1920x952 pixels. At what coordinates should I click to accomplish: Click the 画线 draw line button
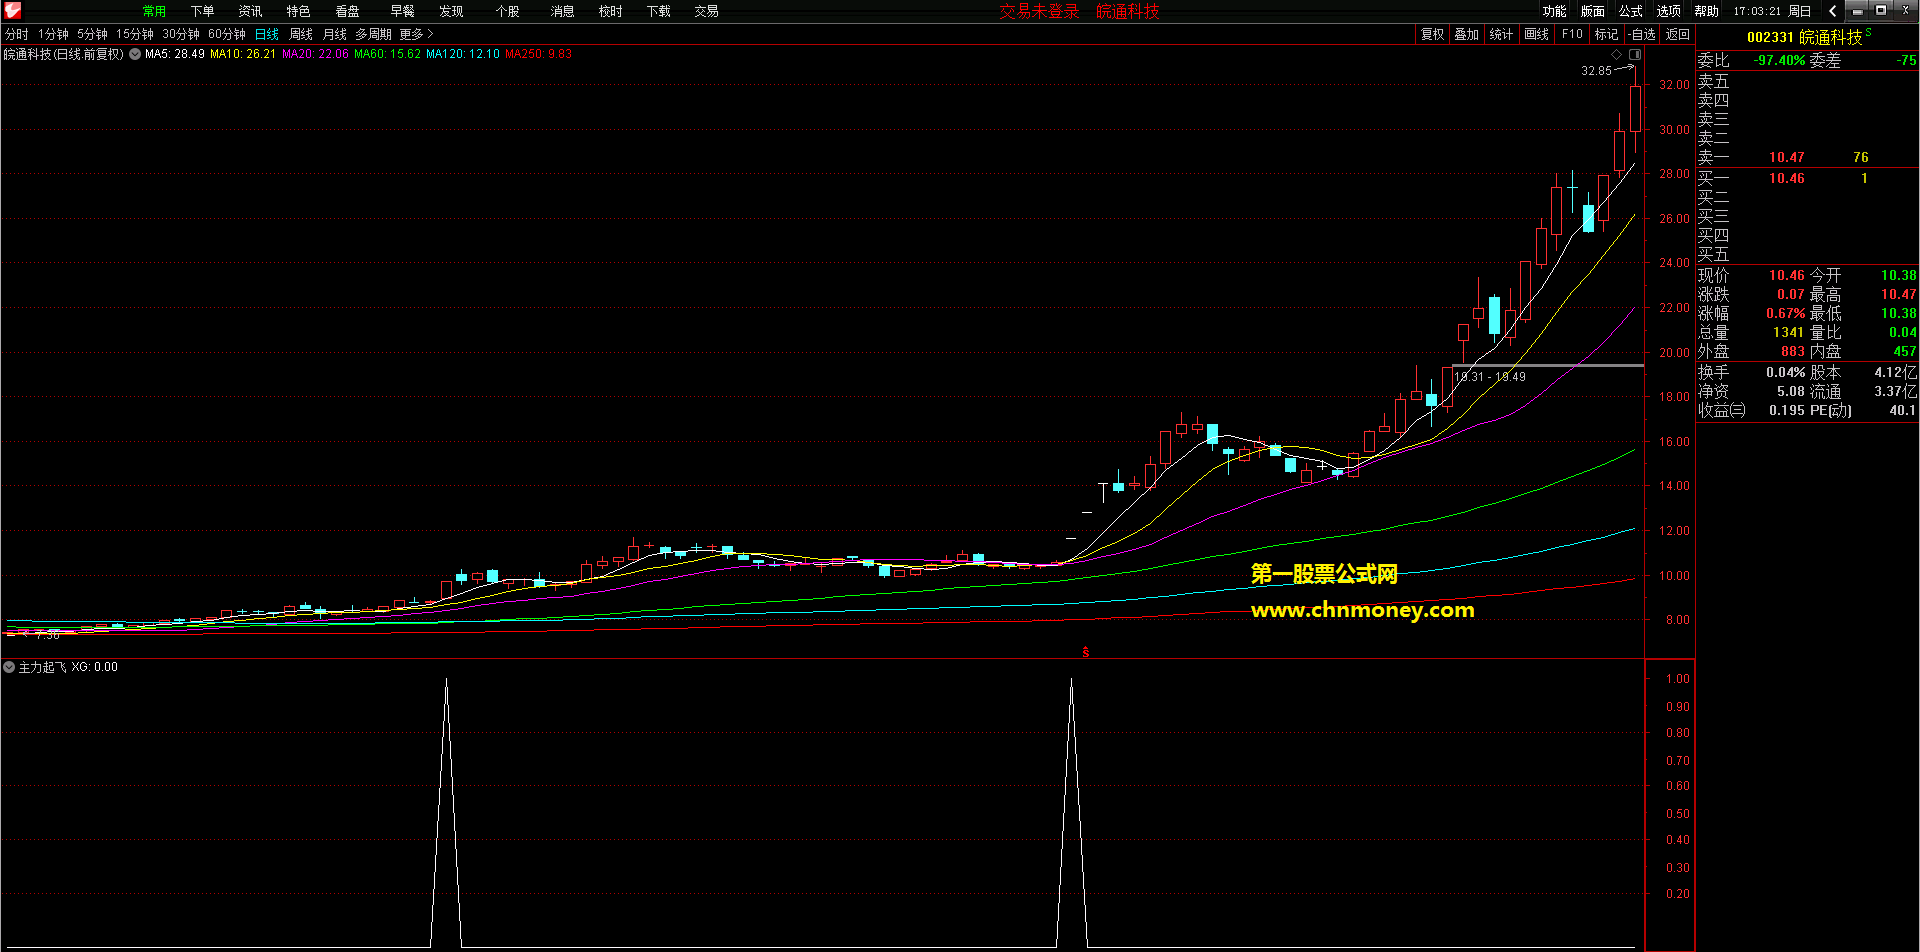1536,34
